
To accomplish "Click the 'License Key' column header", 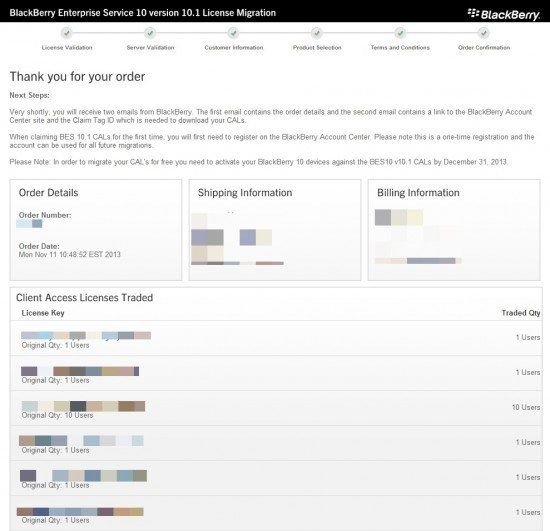I will 43,313.
